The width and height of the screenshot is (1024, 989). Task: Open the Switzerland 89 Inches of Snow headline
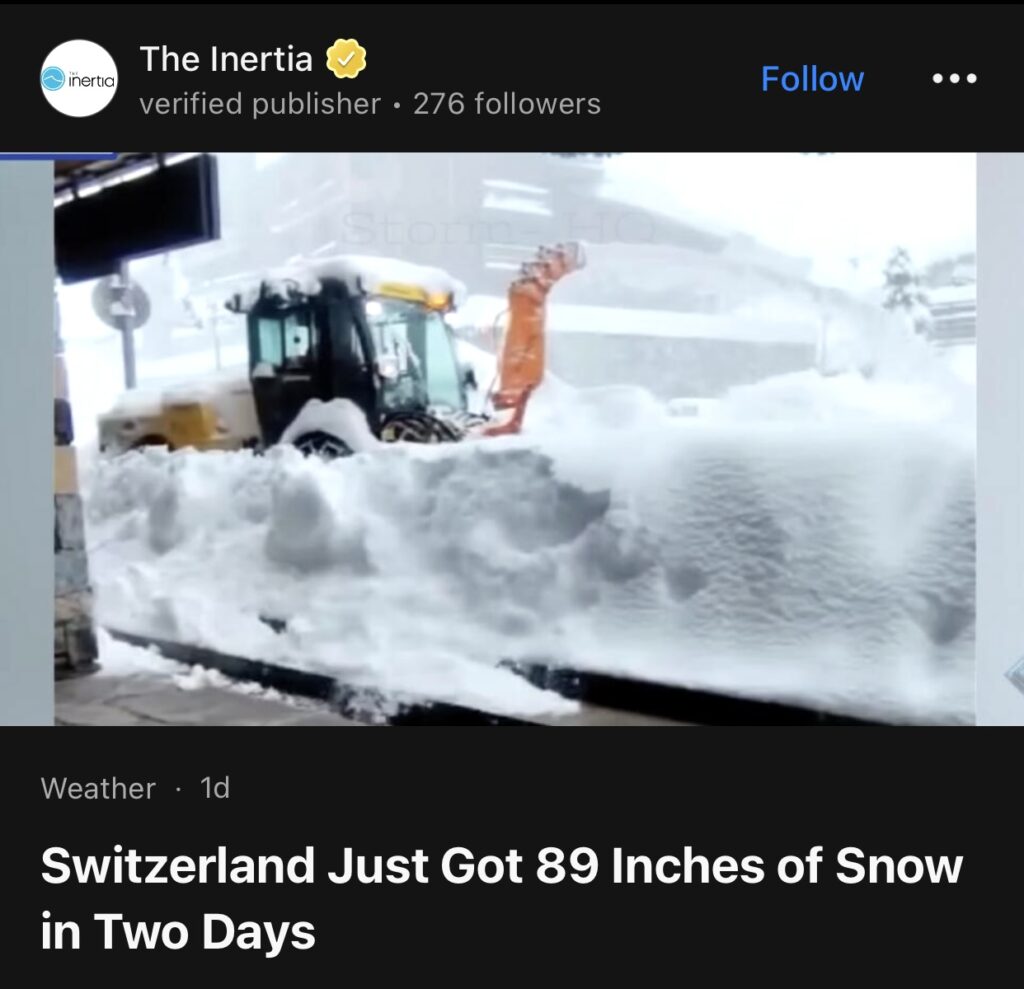(502, 898)
